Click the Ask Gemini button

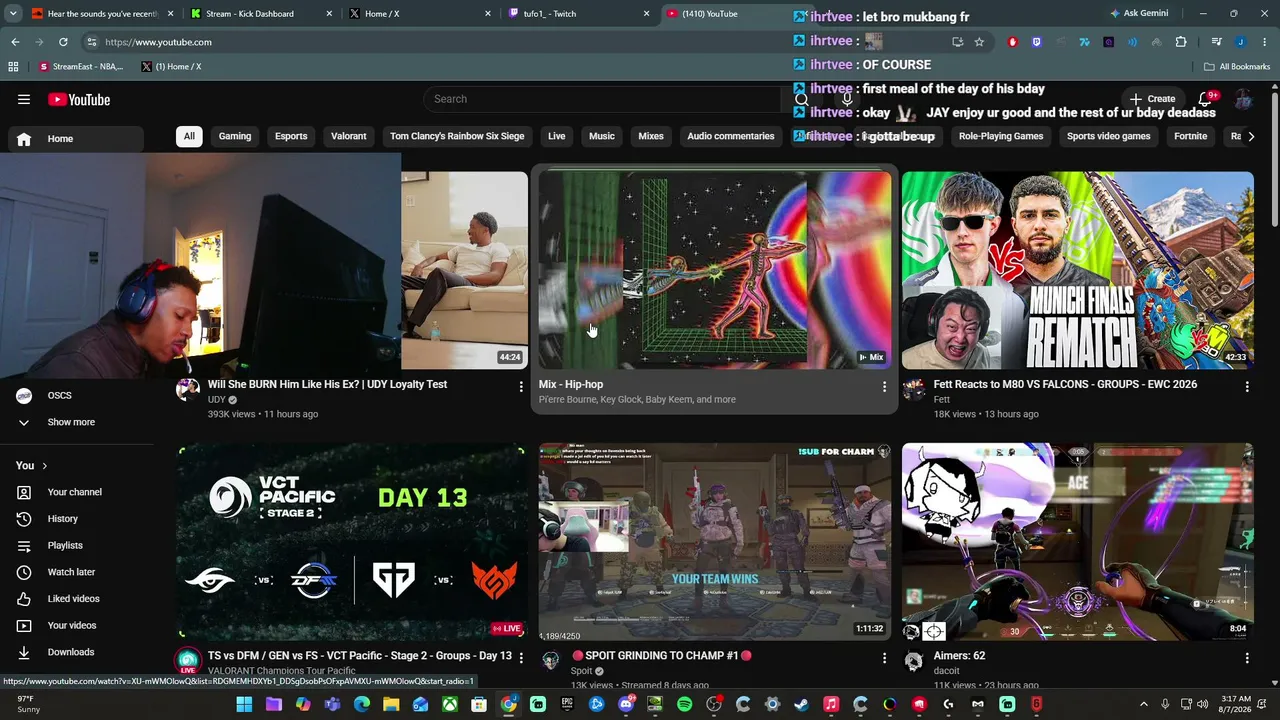pyautogui.click(x=1141, y=14)
